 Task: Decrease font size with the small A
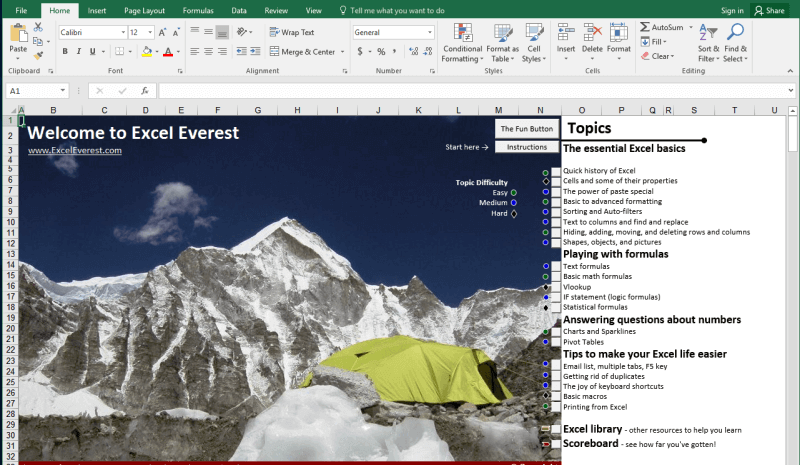(x=176, y=33)
